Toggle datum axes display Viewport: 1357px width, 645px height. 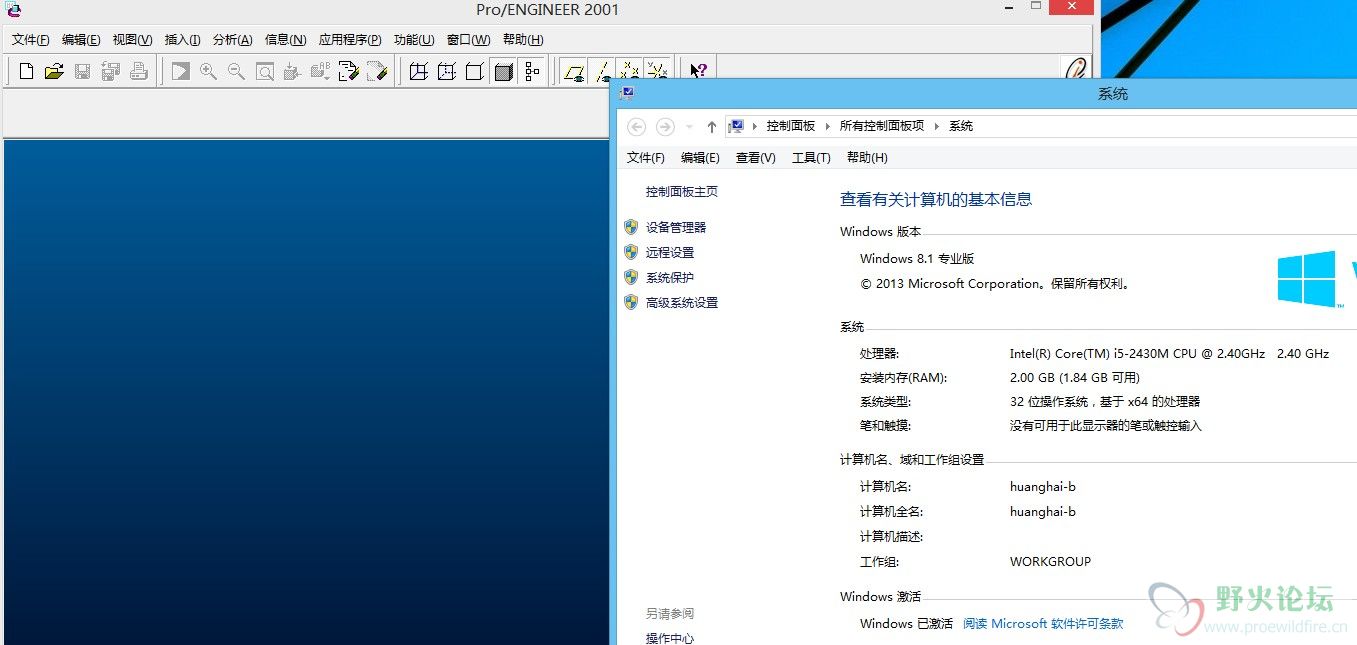pyautogui.click(x=601, y=71)
